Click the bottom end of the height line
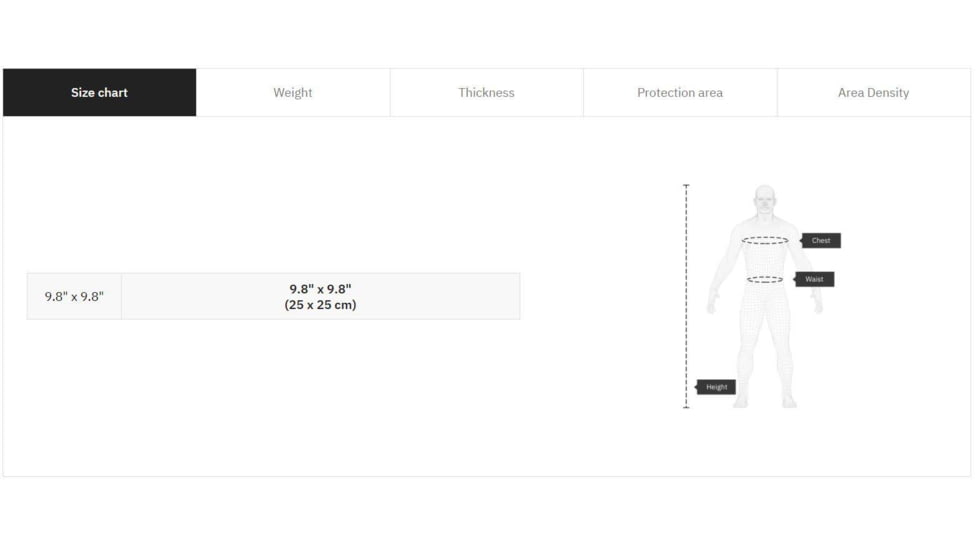The image size is (978, 550). pos(686,407)
